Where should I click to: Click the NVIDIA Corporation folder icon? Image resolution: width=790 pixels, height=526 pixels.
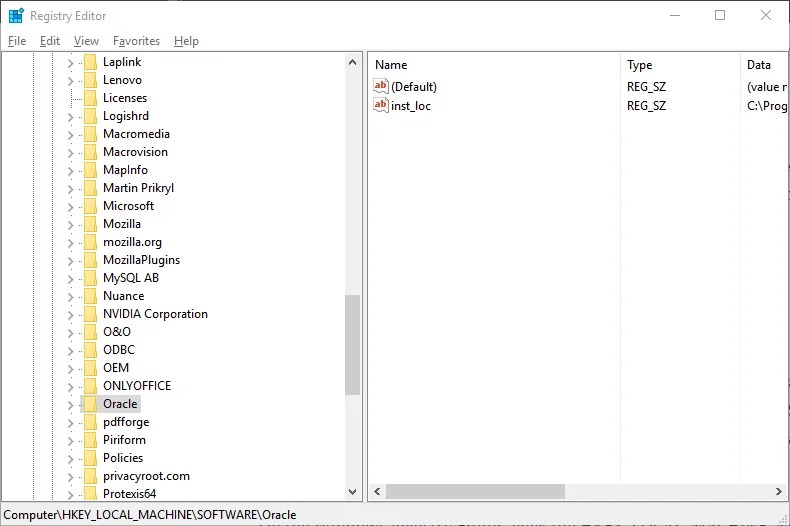click(90, 314)
